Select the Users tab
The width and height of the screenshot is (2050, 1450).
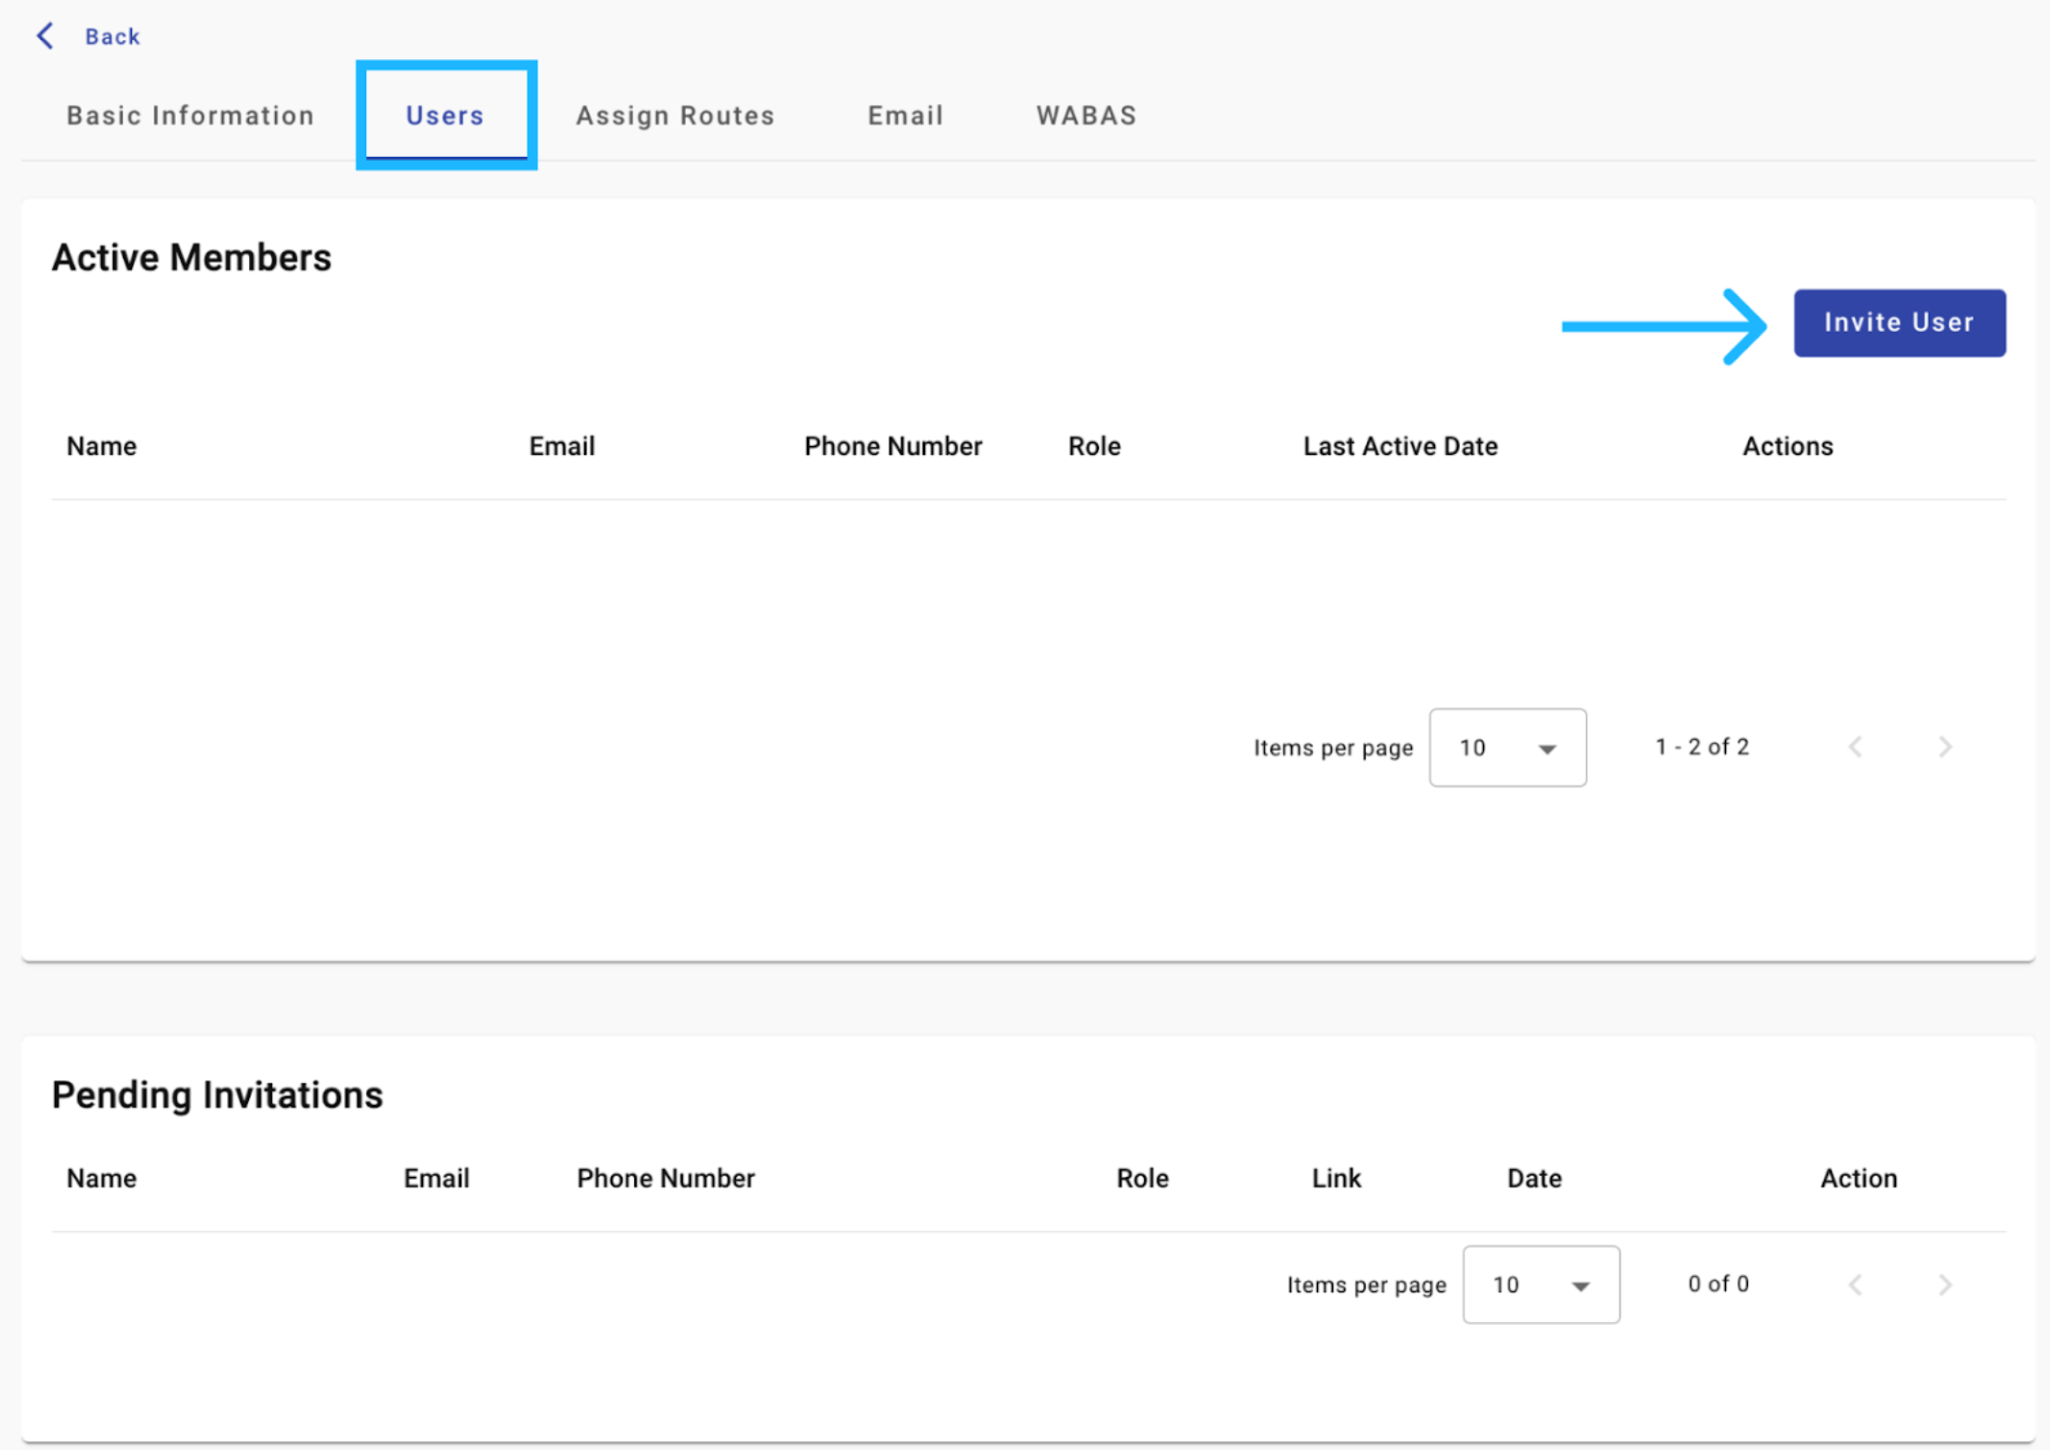pos(445,116)
